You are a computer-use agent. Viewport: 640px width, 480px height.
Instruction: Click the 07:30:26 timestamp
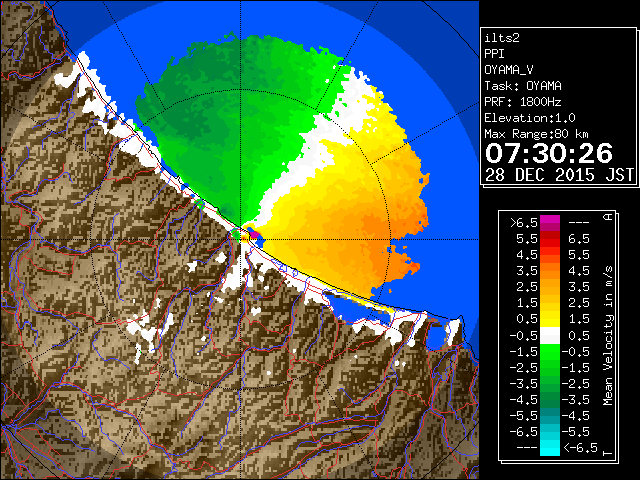coord(549,153)
